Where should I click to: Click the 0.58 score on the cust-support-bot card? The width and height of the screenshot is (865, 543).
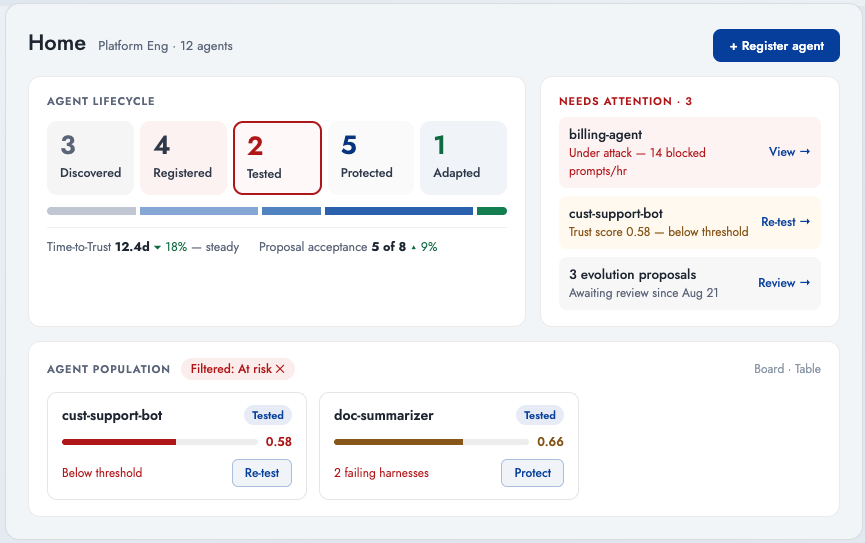pos(279,441)
